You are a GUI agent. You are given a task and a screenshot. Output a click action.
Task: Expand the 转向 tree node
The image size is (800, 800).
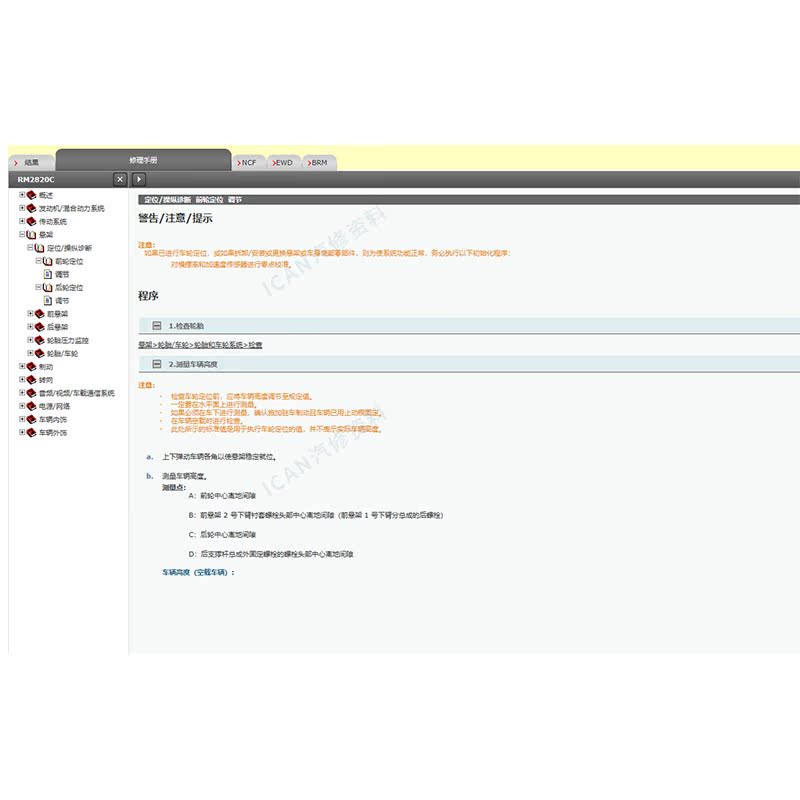tap(22, 380)
